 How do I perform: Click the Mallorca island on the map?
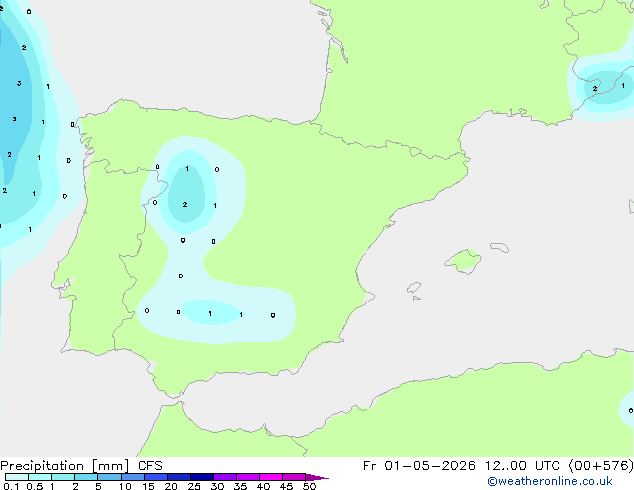(464, 261)
